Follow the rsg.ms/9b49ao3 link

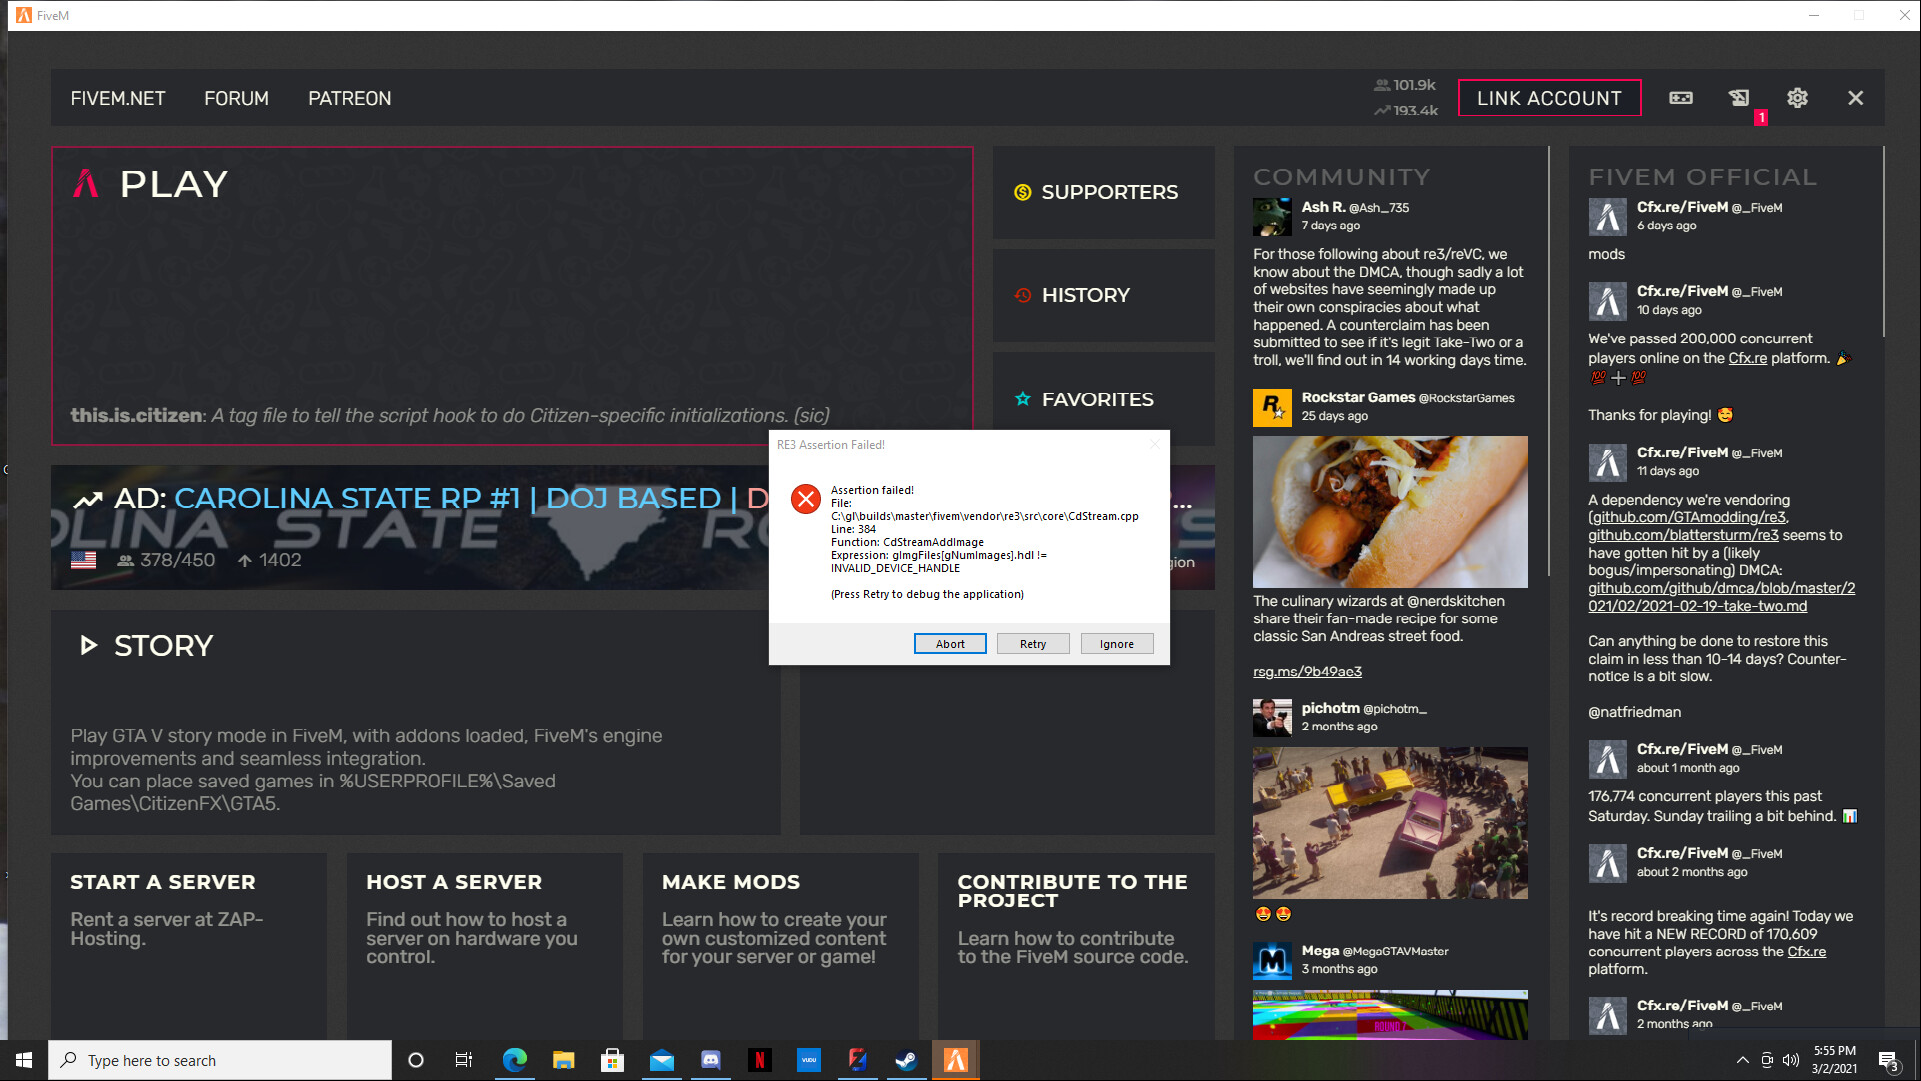point(1307,671)
